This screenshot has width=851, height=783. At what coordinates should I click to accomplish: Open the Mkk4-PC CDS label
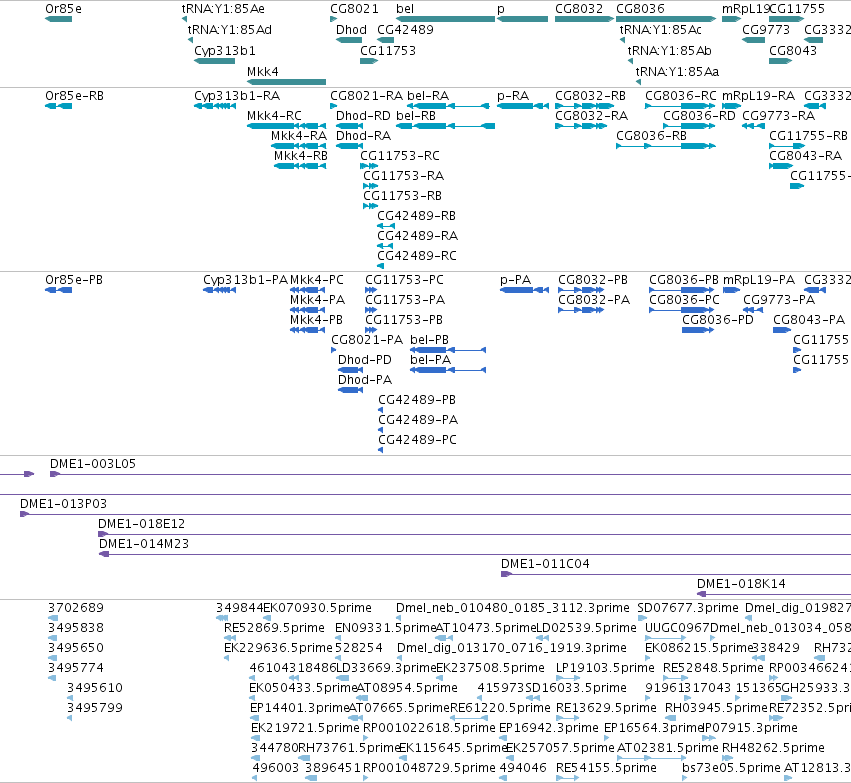coord(316,280)
